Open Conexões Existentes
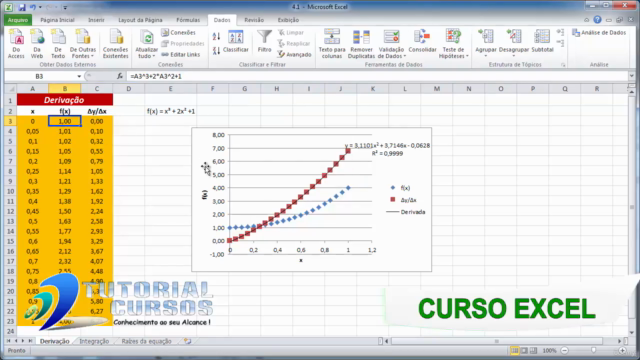This screenshot has height=360, width=640. 116,44
